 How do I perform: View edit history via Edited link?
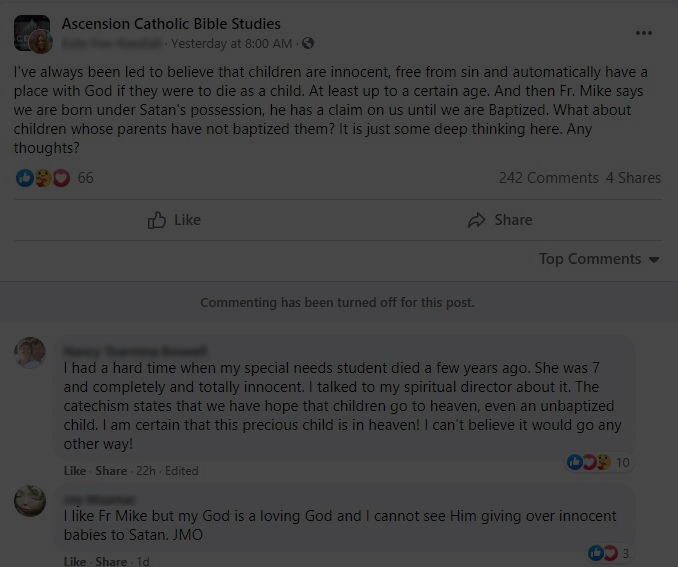coord(182,471)
